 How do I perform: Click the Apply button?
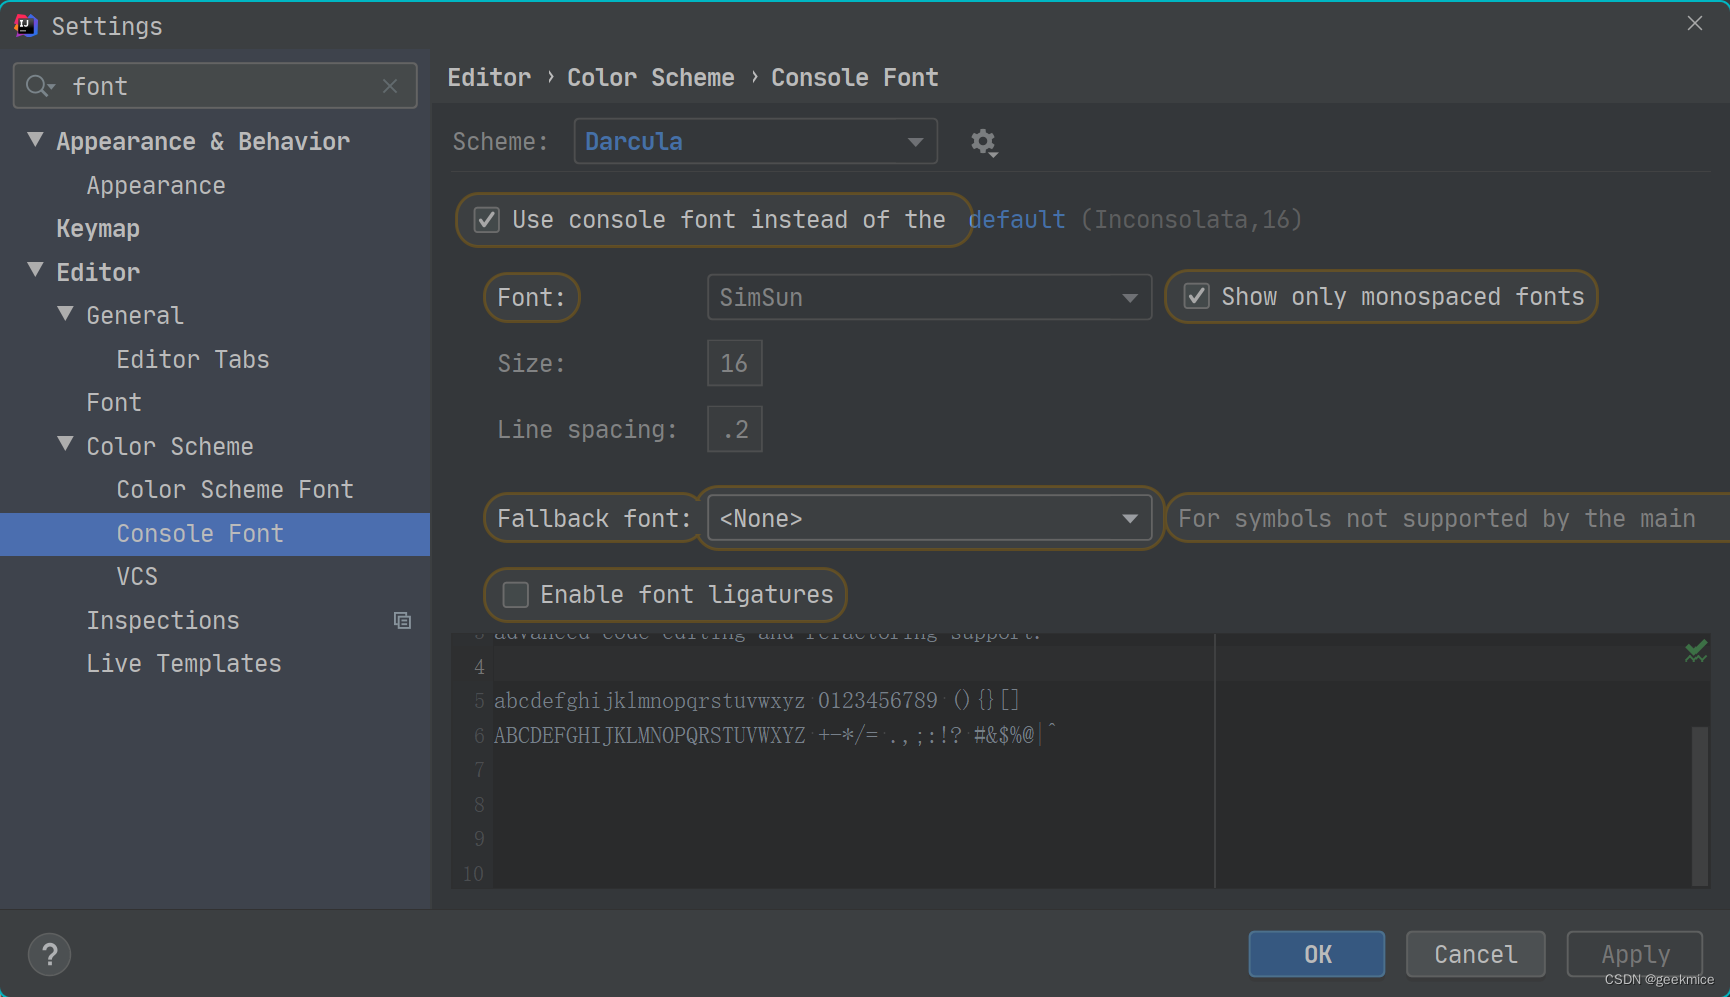tap(1635, 954)
